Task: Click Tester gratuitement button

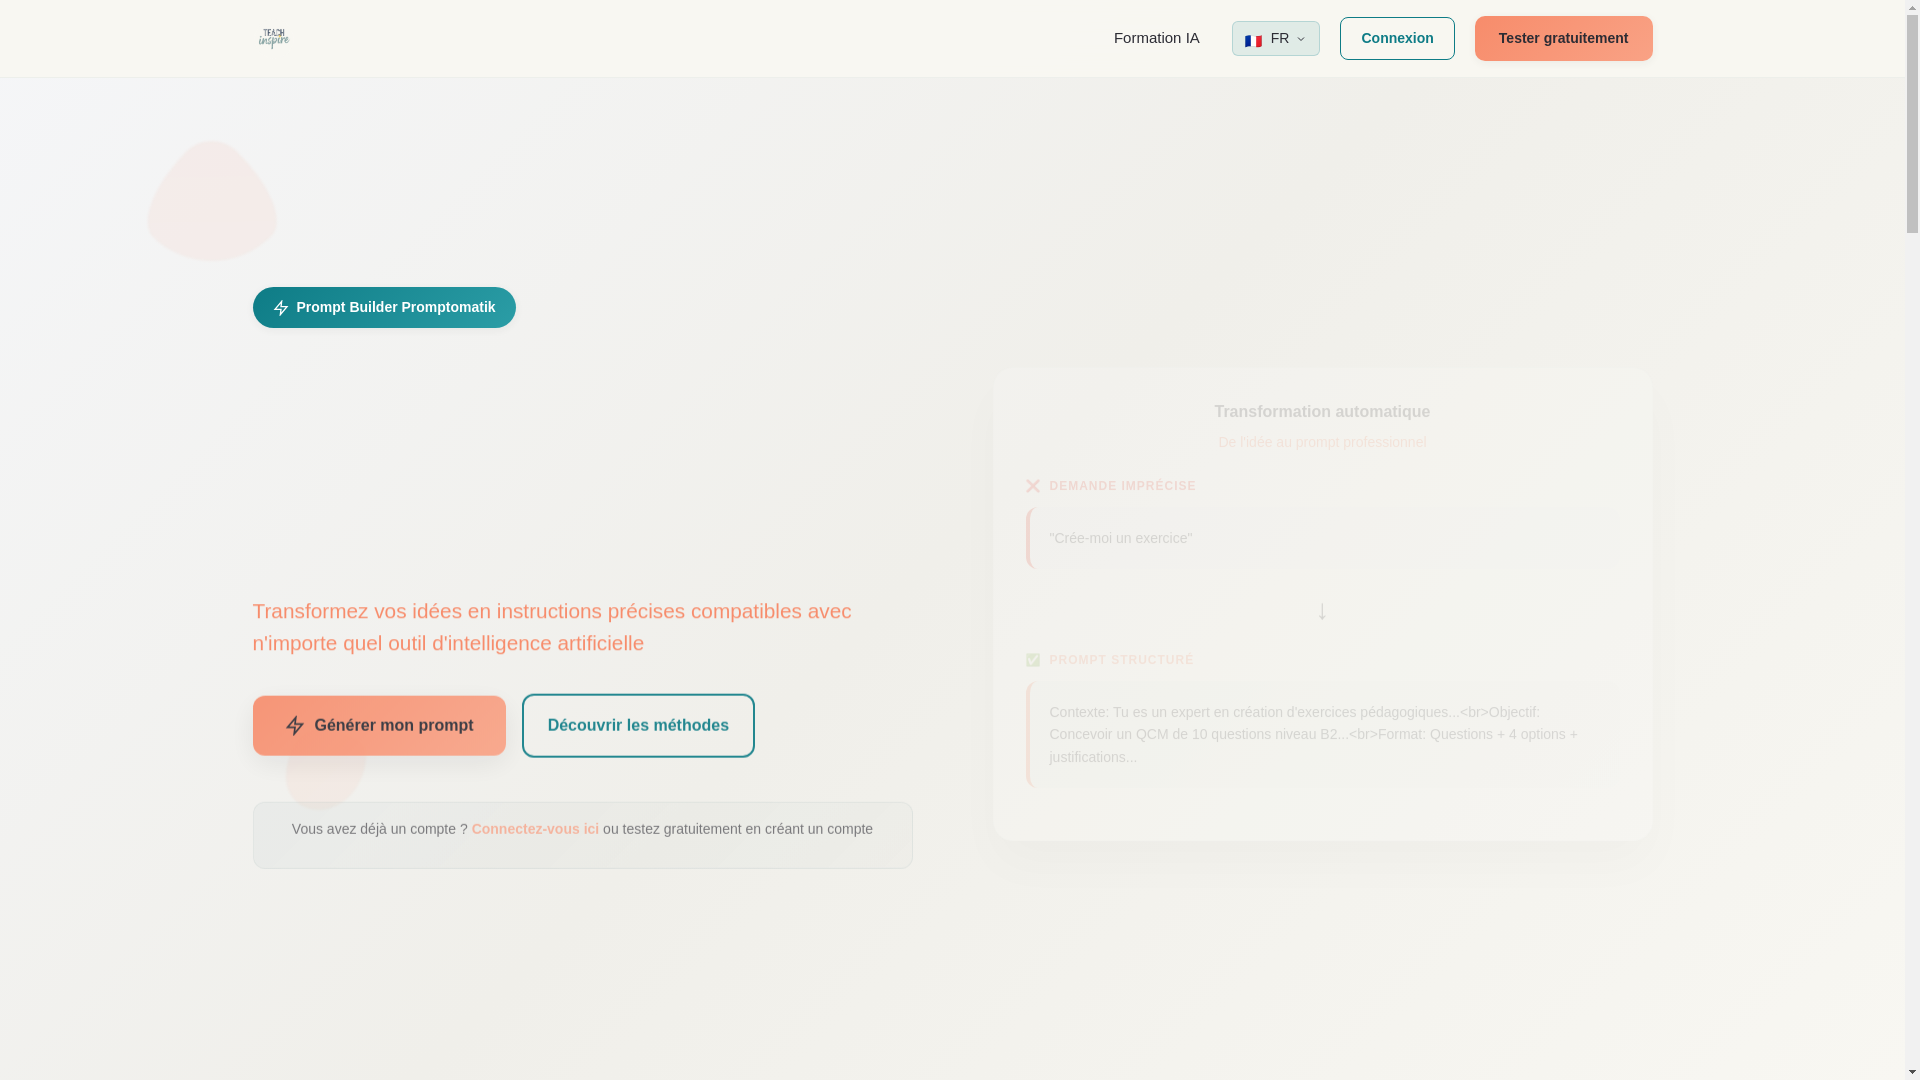Action: pyautogui.click(x=1563, y=39)
